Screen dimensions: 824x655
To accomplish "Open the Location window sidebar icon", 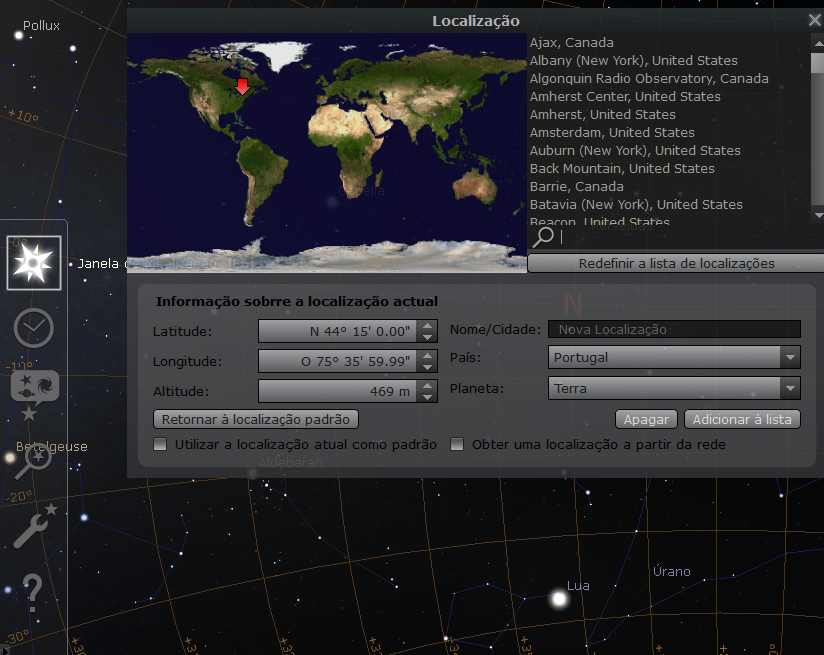I will click(x=34, y=263).
